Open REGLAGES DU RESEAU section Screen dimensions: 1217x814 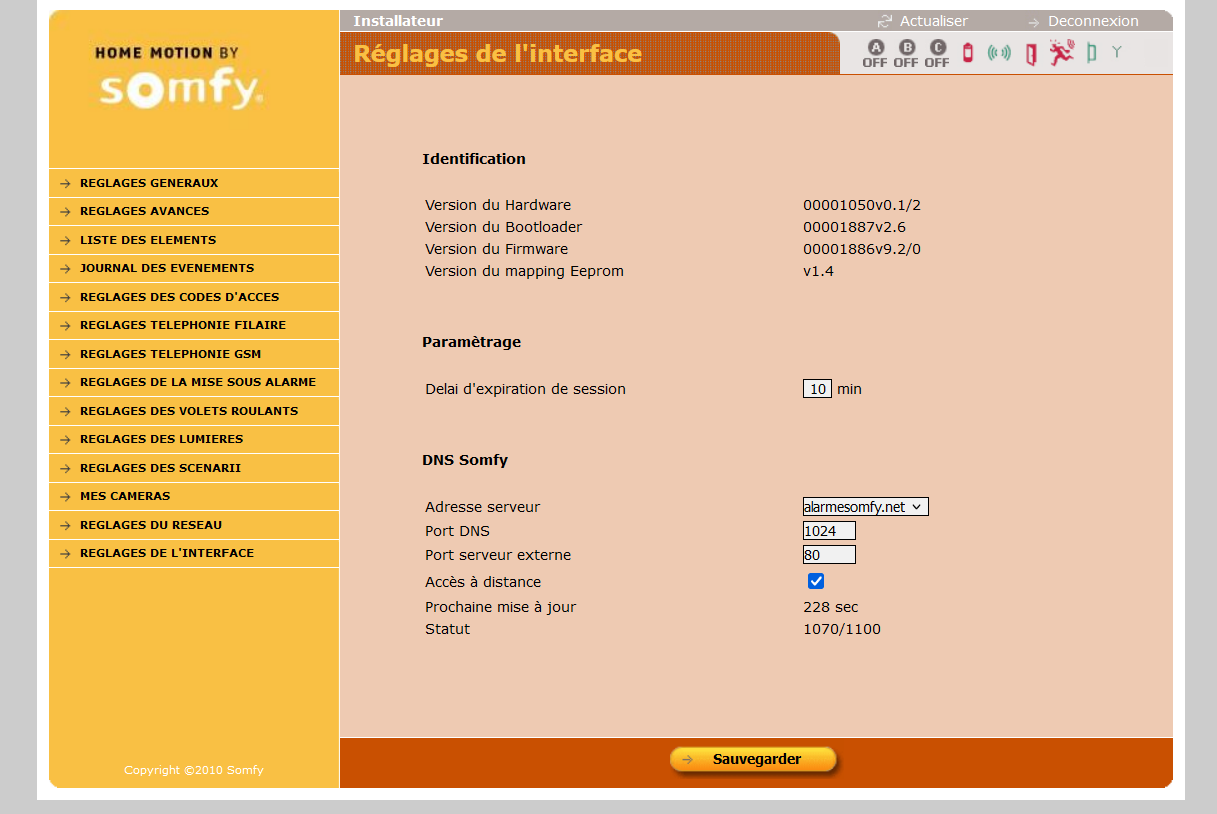pos(151,525)
